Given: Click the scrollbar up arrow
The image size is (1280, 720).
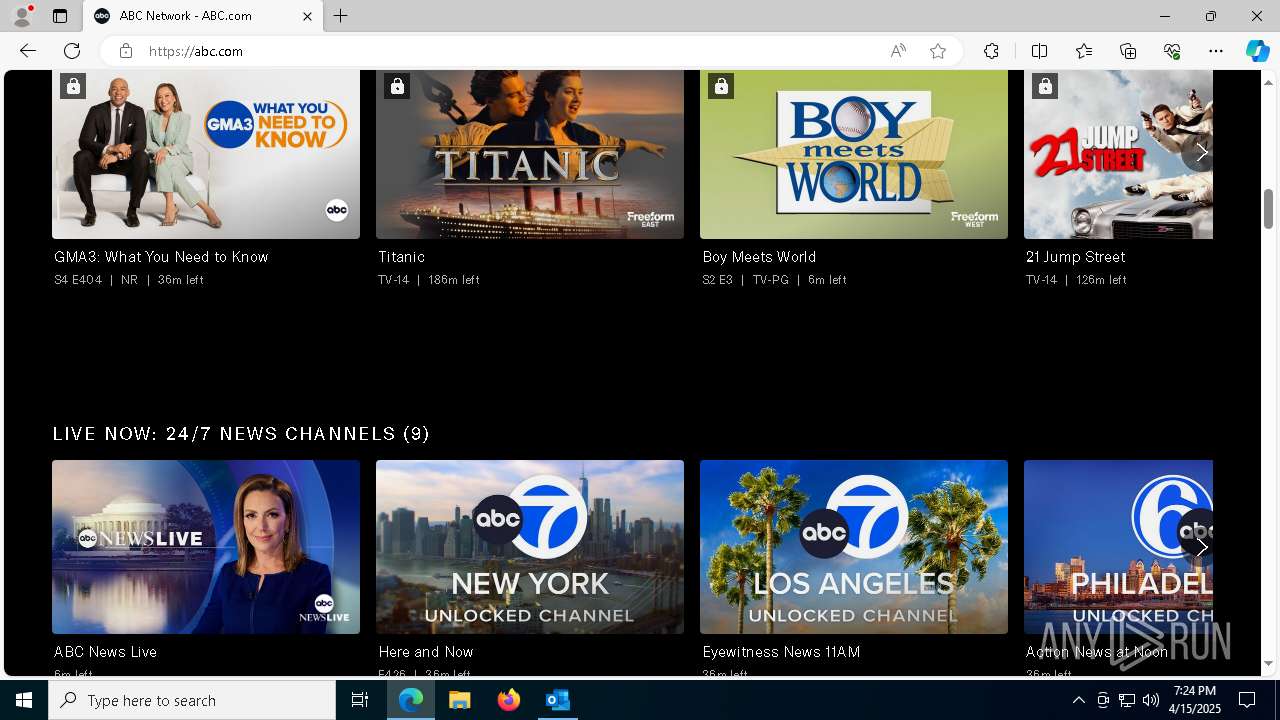Looking at the screenshot, I should pos(1269,82).
